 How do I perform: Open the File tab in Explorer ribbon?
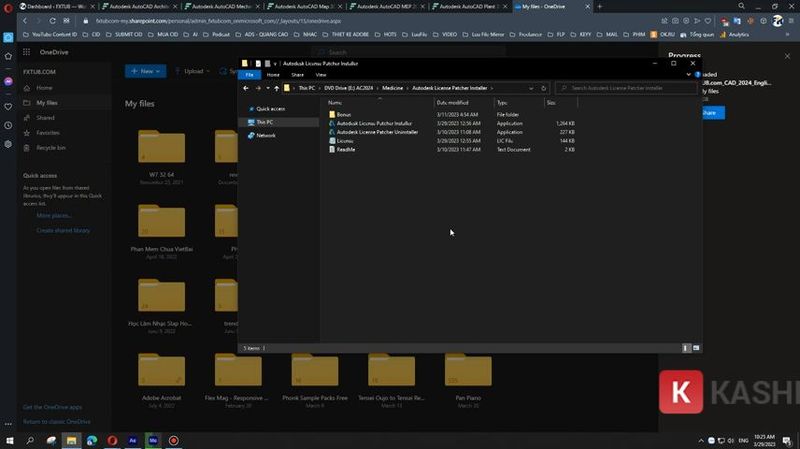click(x=251, y=75)
